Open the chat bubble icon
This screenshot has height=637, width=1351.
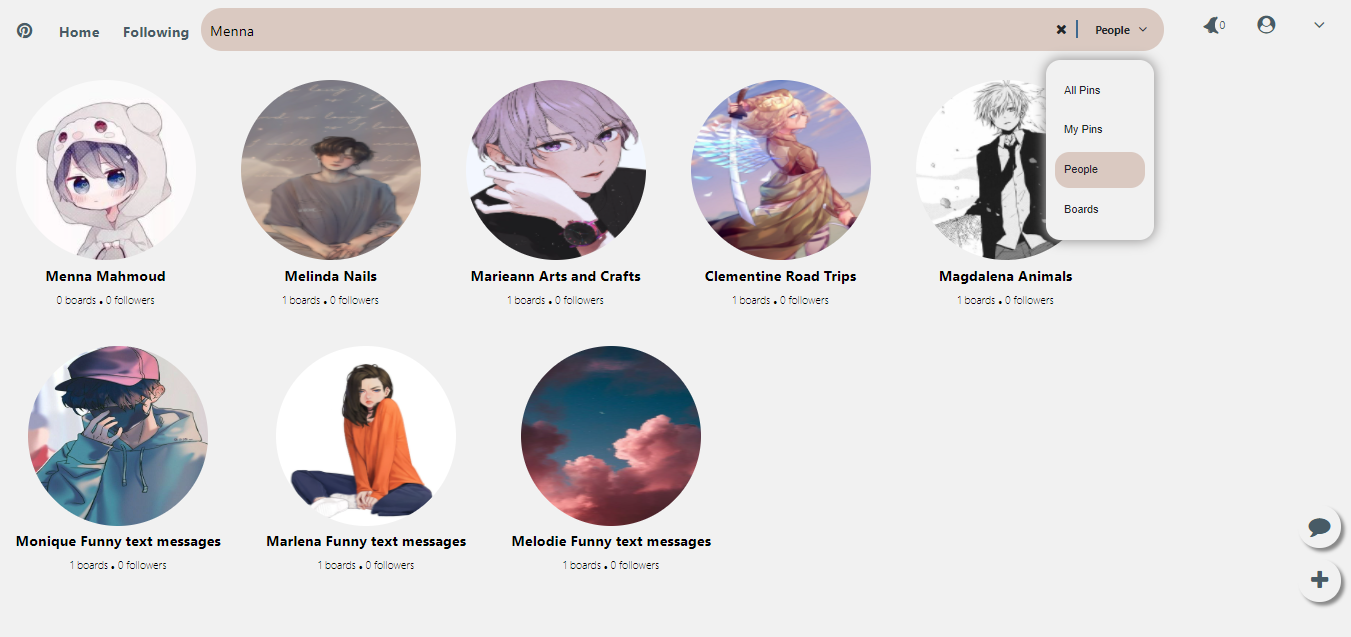pyautogui.click(x=1320, y=527)
